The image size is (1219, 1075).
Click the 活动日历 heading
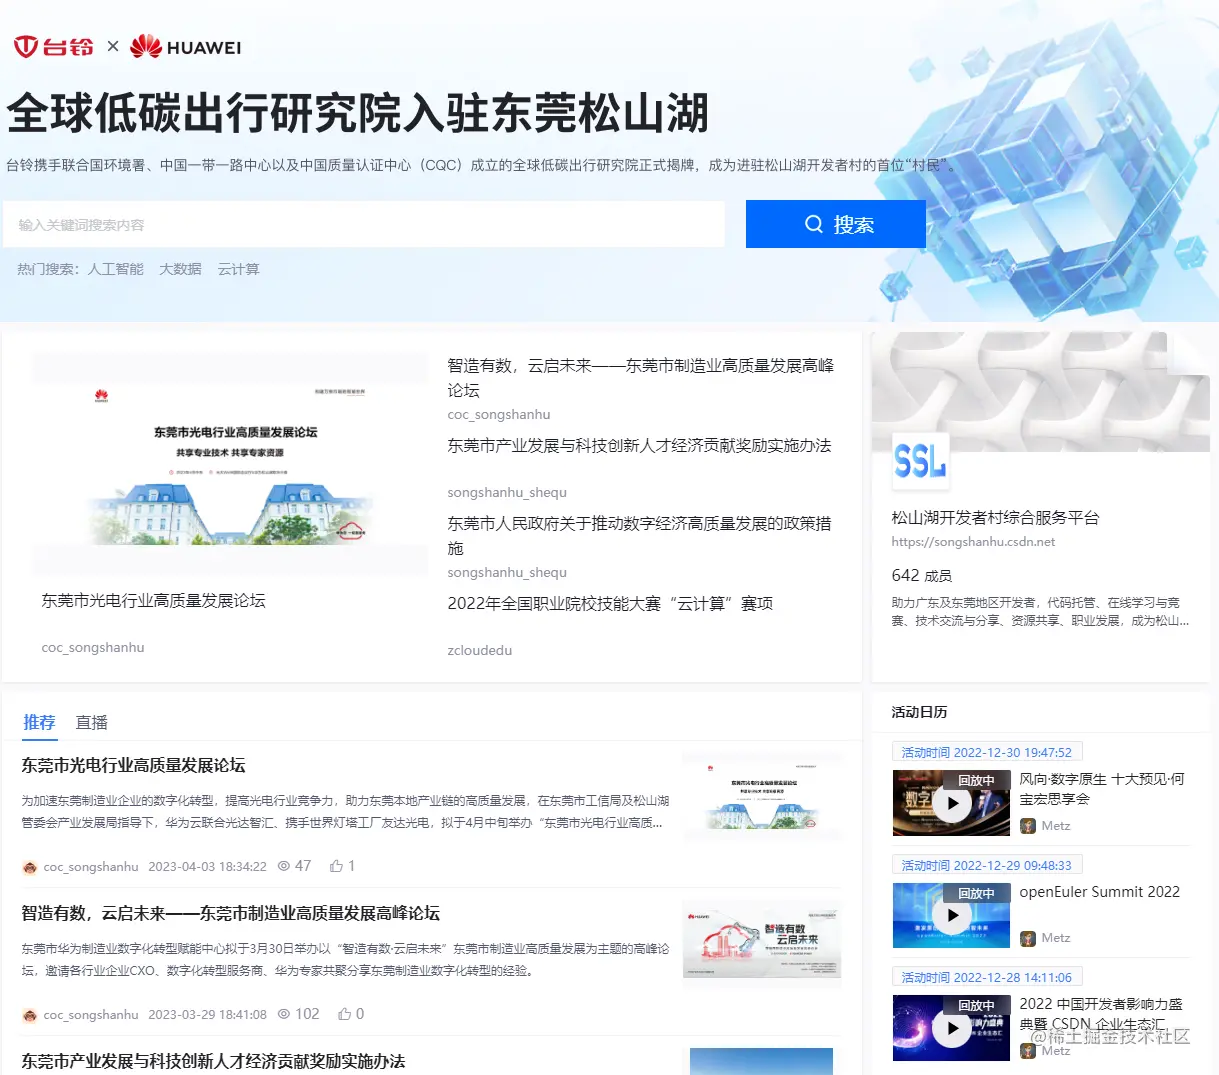(919, 712)
